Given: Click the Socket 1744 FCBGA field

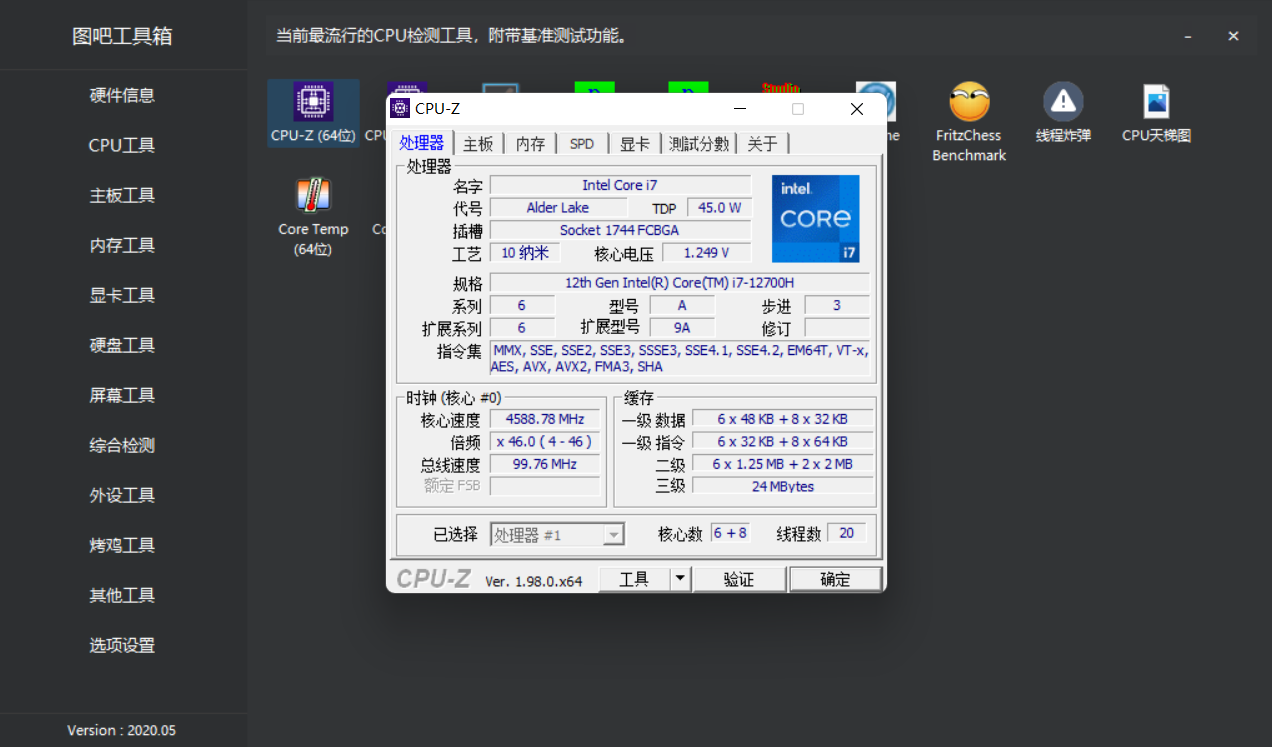Looking at the screenshot, I should coord(620,230).
